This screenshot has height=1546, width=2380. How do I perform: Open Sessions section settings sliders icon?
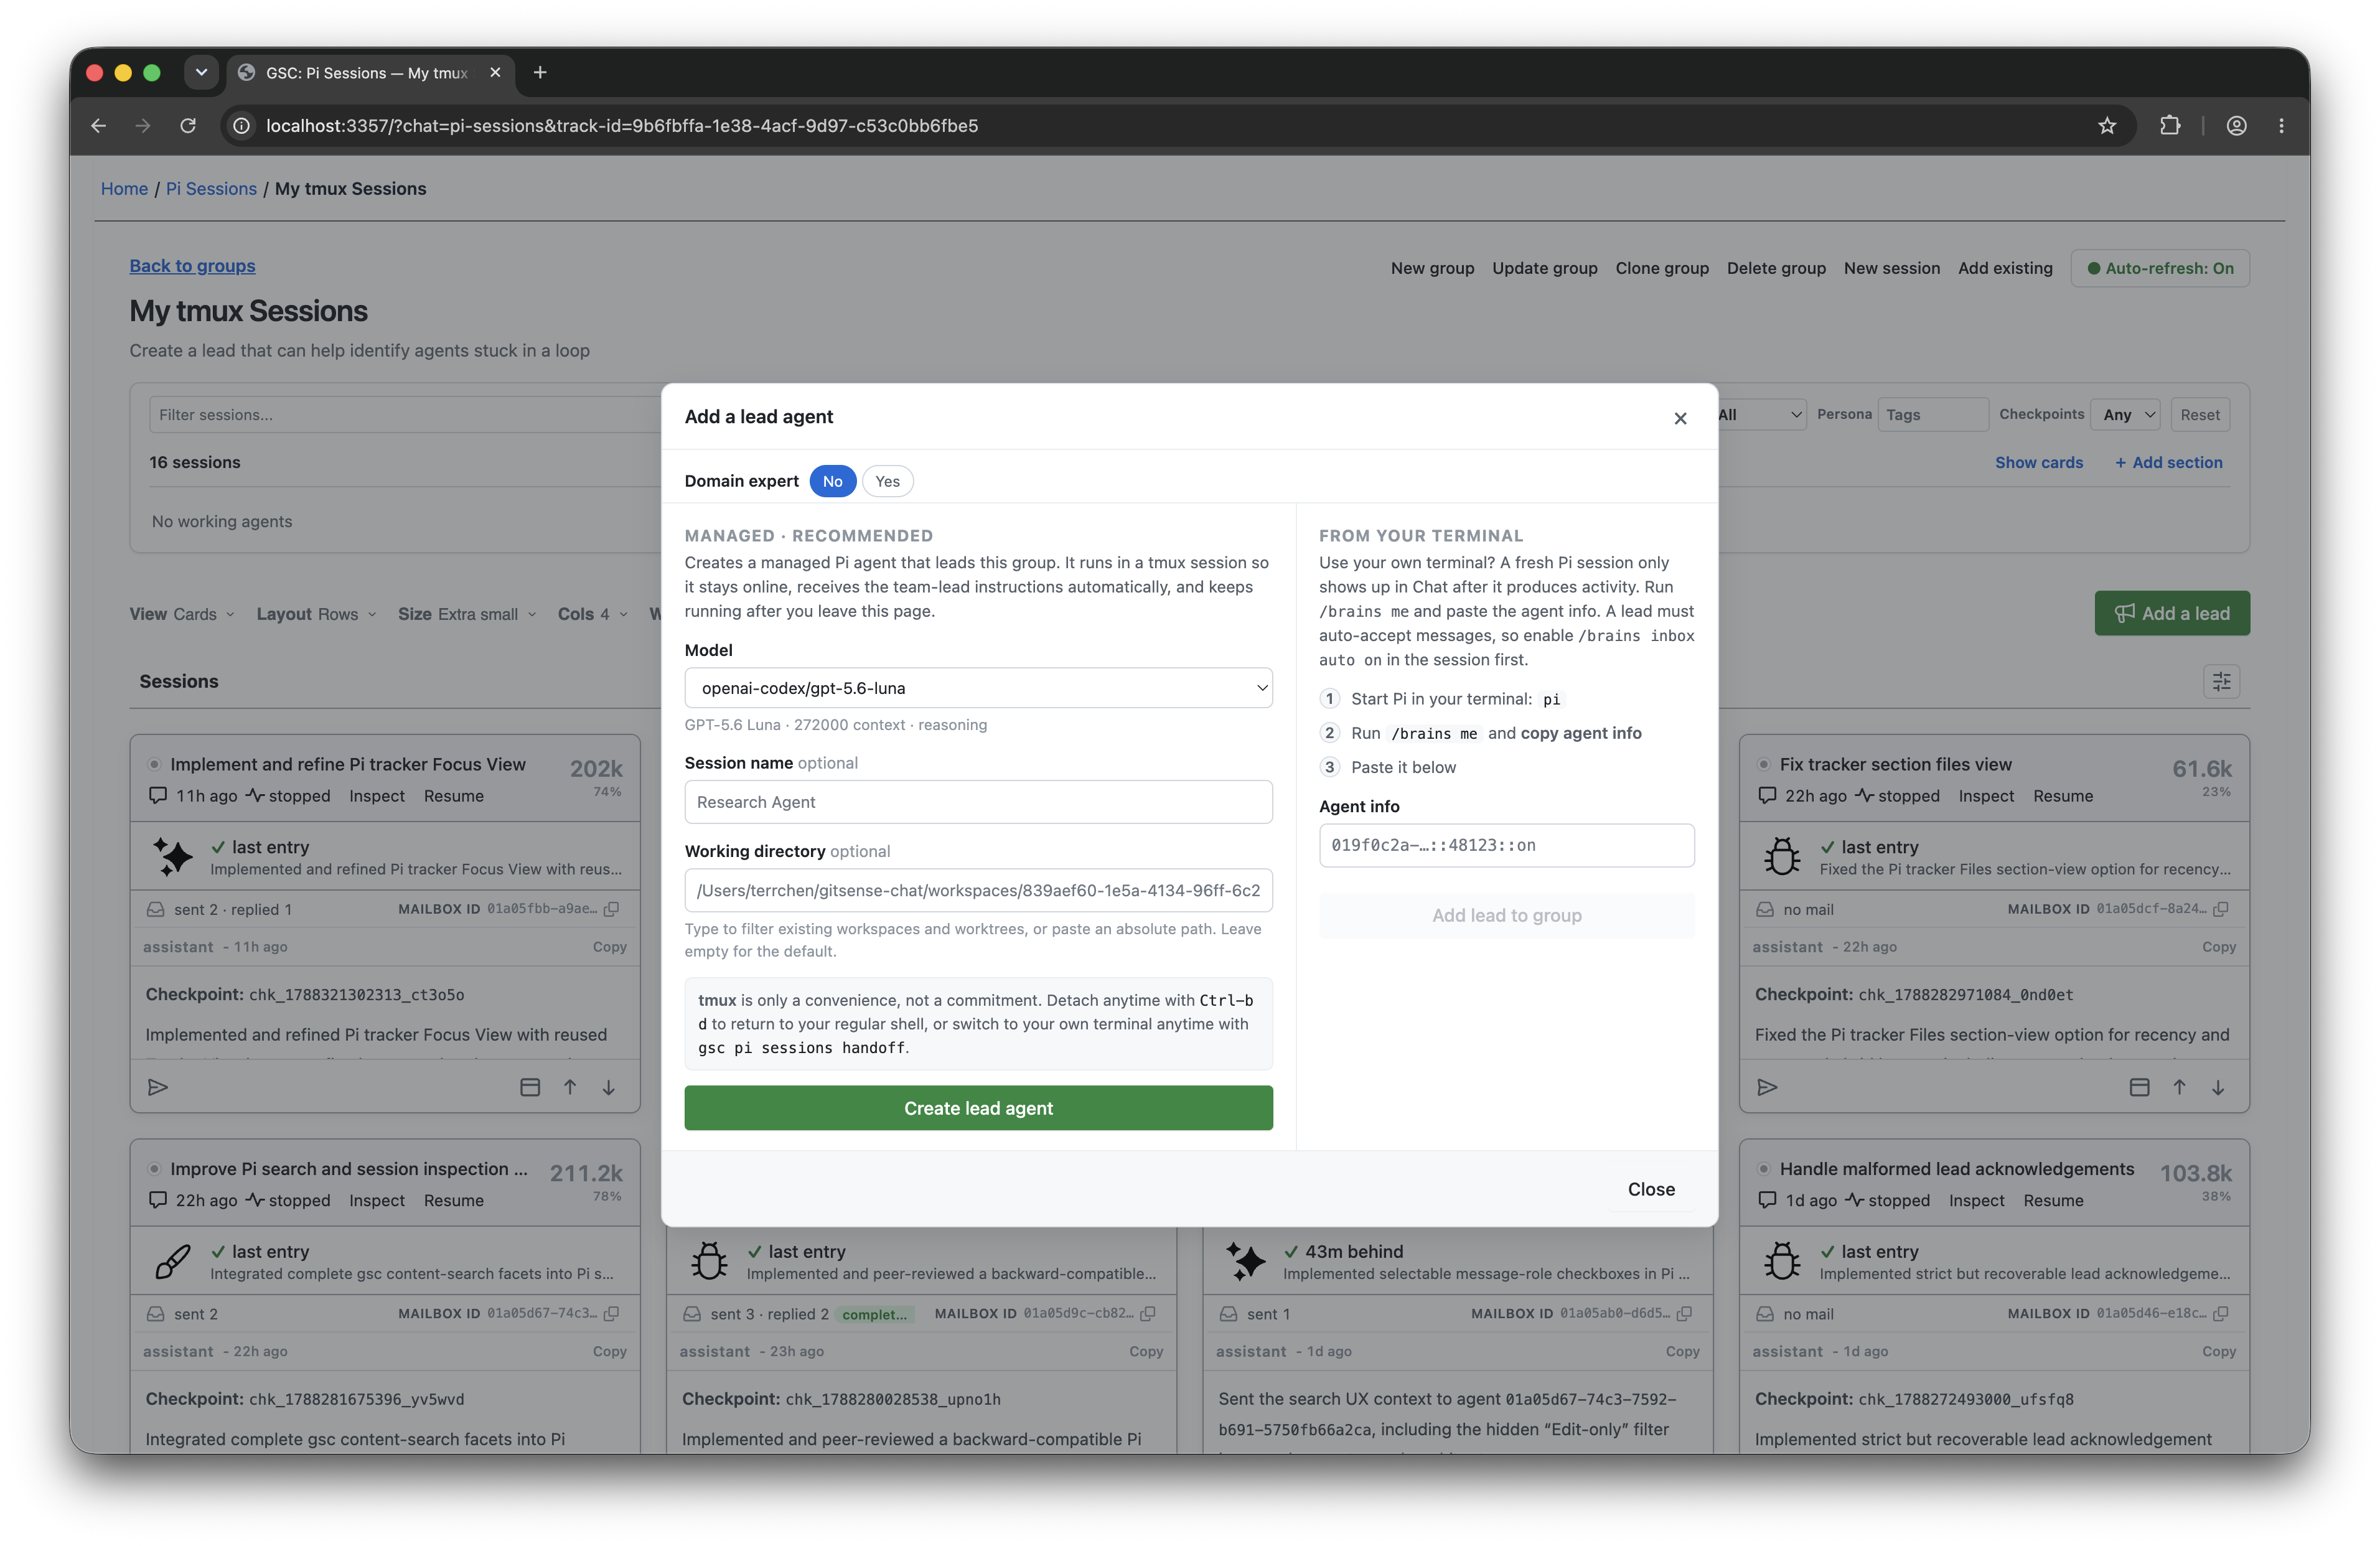[x=2221, y=682]
